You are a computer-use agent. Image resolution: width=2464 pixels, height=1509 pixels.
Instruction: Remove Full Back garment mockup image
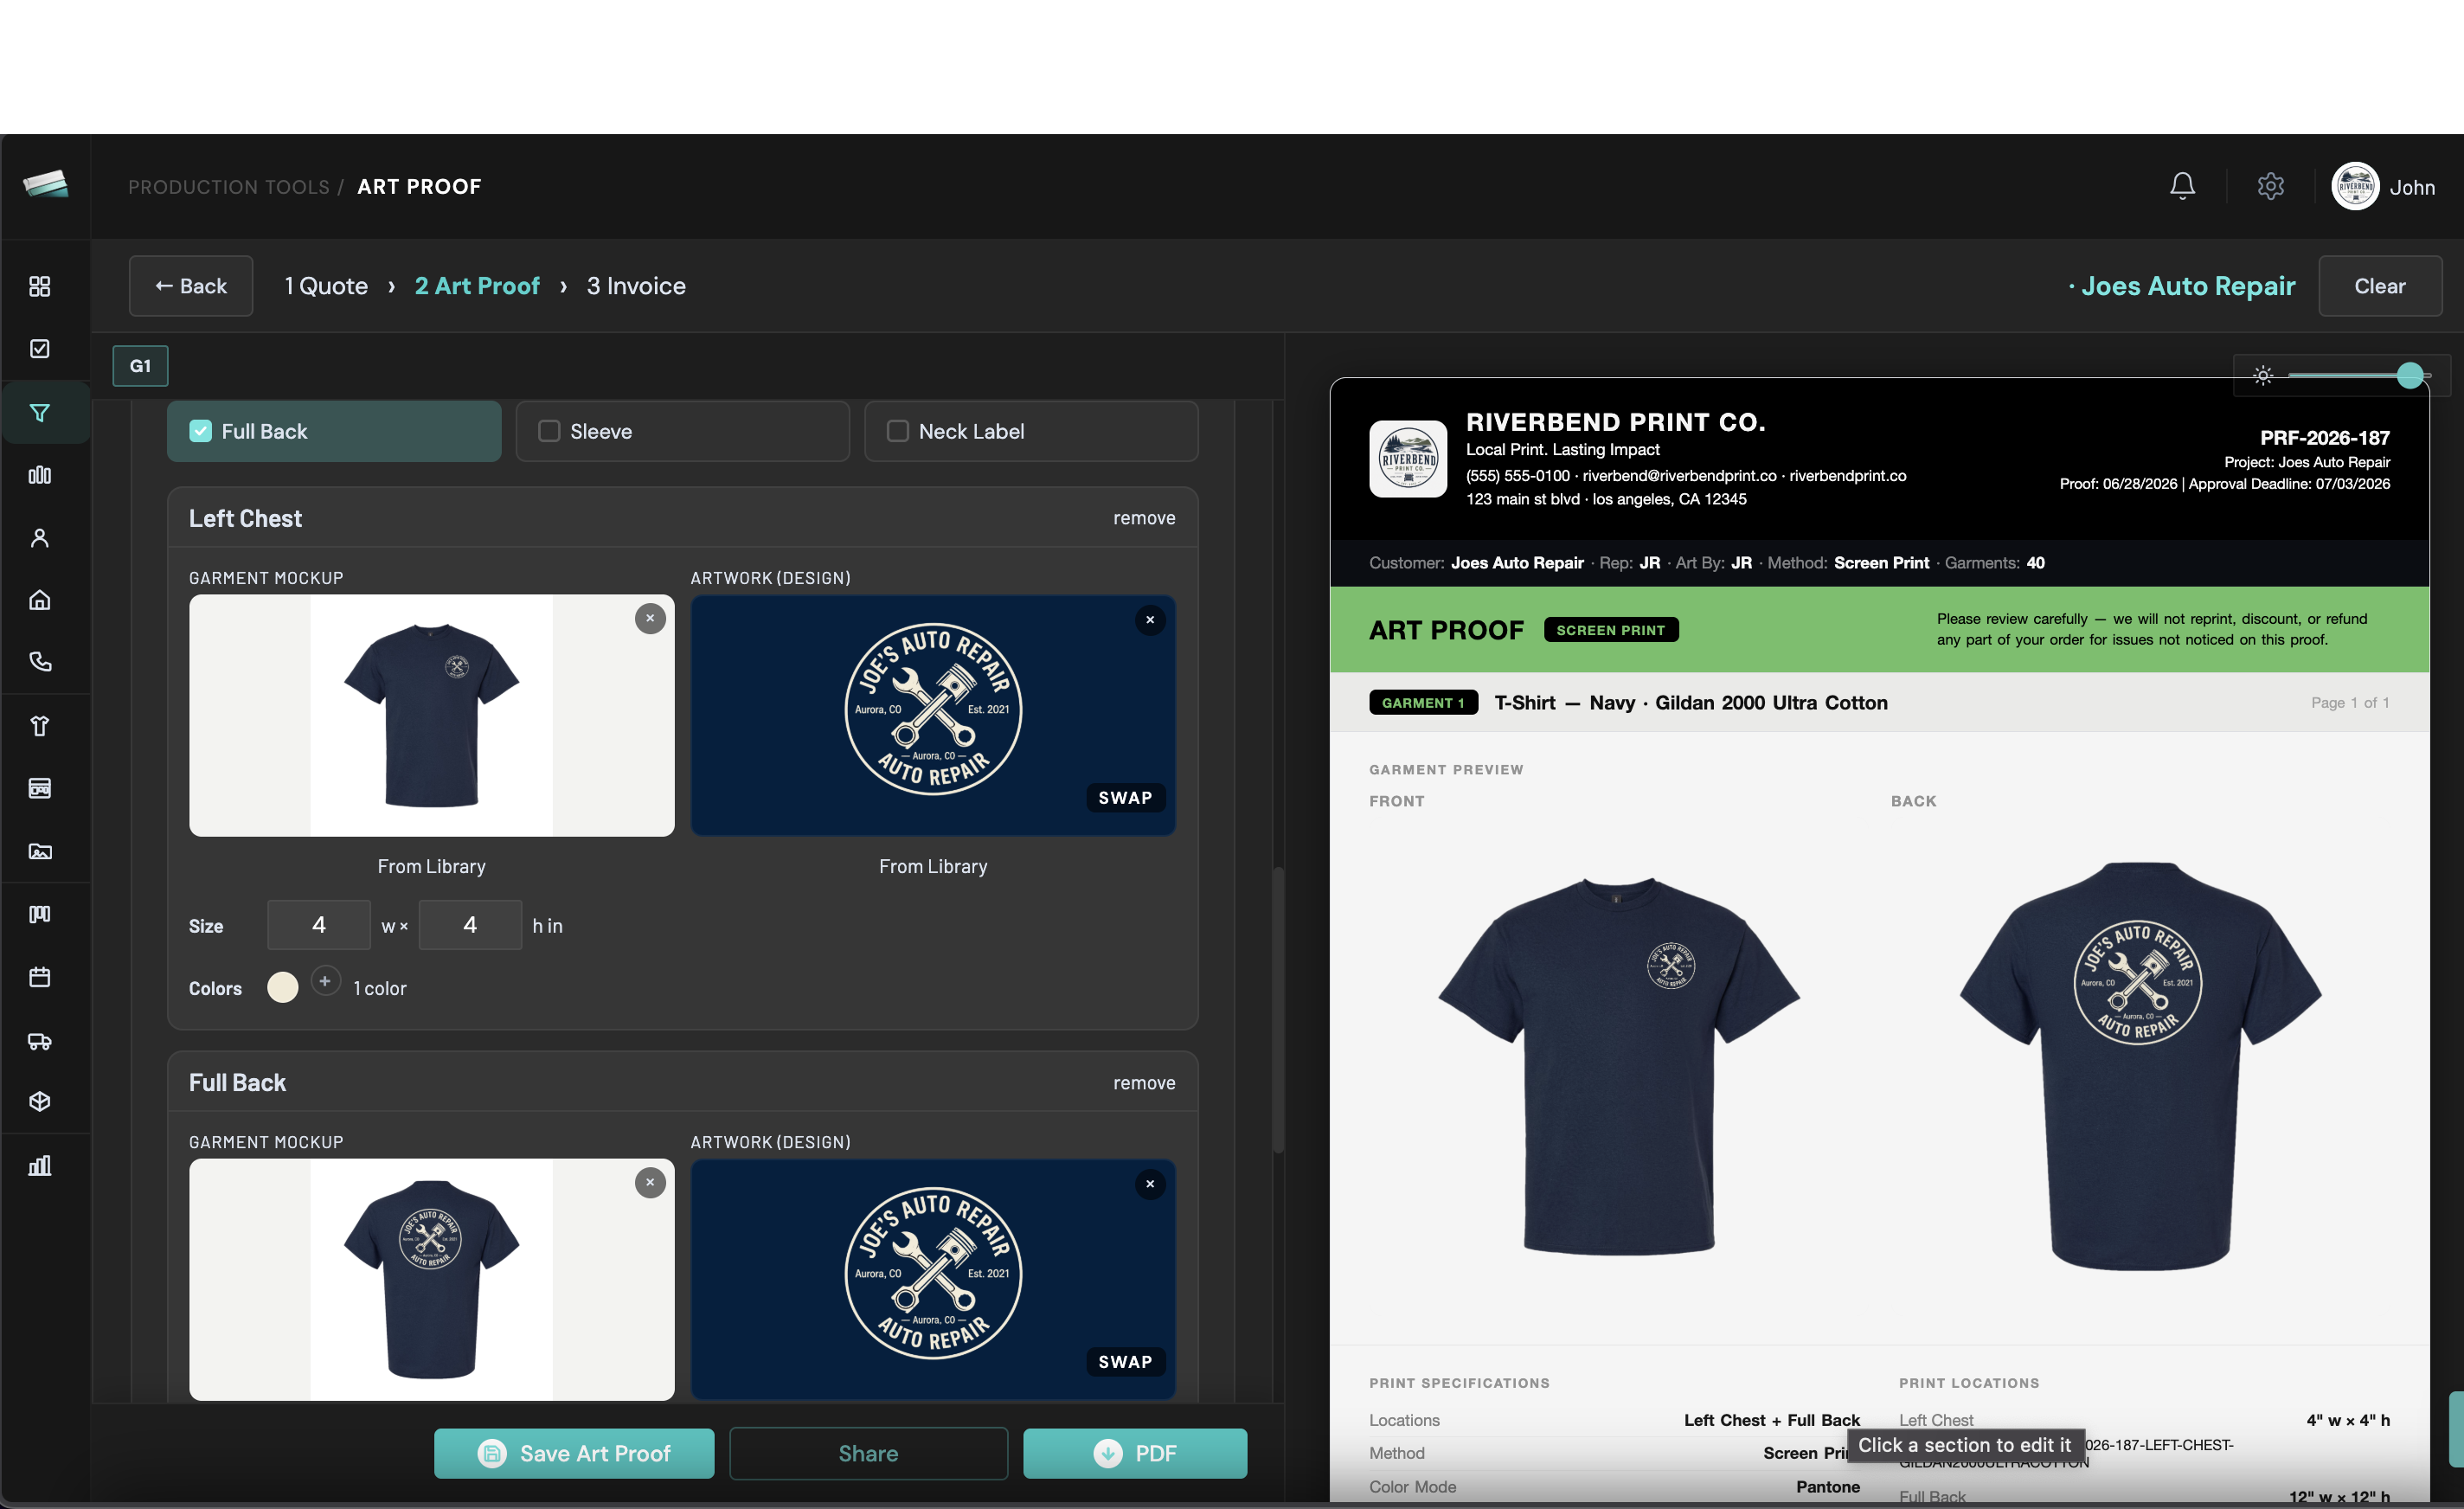click(x=650, y=1183)
